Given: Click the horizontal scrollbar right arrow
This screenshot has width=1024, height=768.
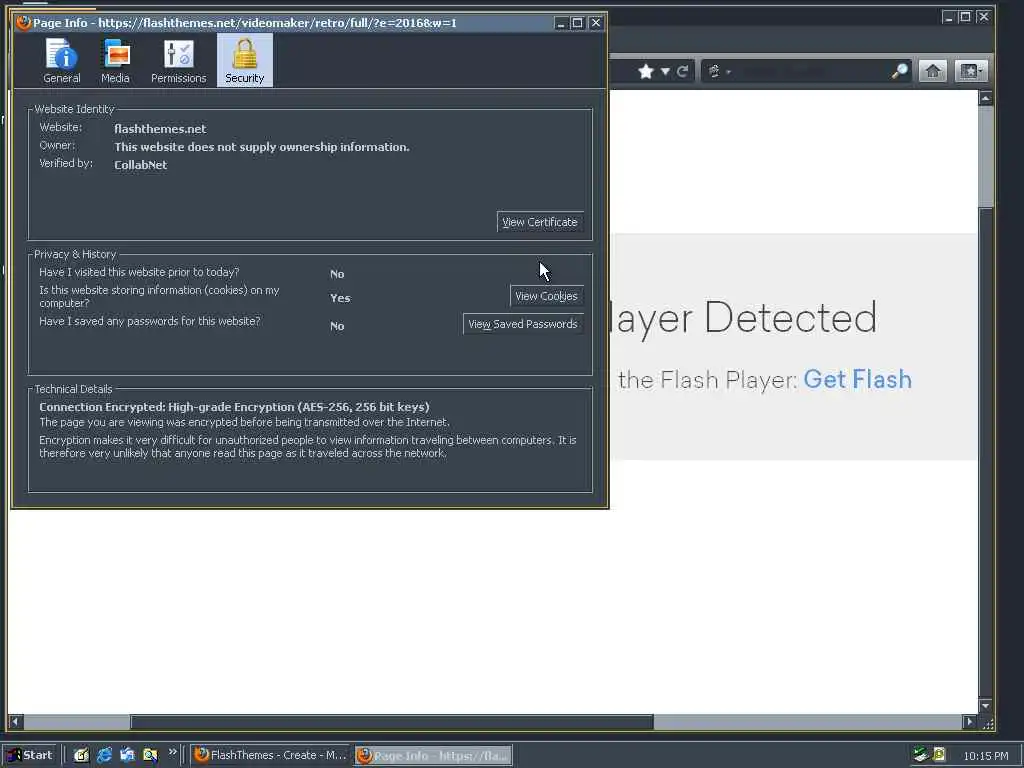Looking at the screenshot, I should pyautogui.click(x=970, y=722).
